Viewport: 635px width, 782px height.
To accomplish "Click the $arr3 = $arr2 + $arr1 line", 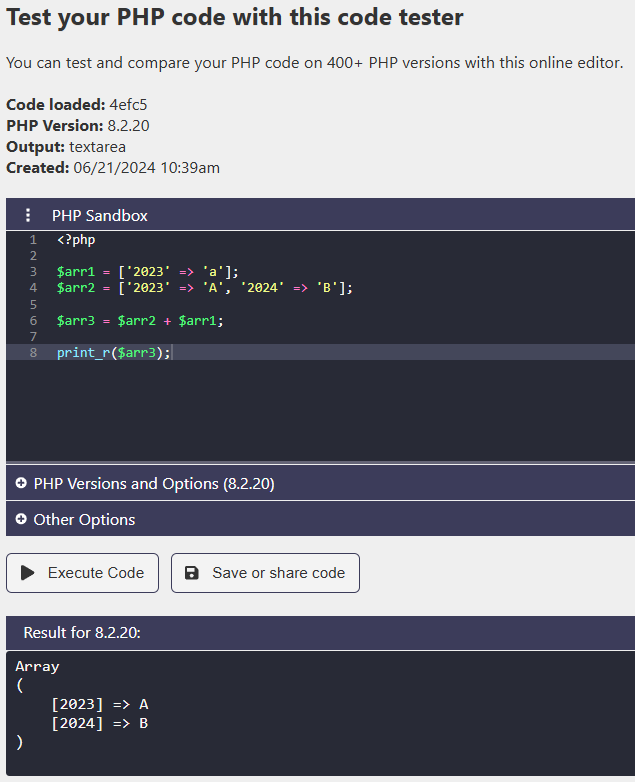I will (140, 321).
